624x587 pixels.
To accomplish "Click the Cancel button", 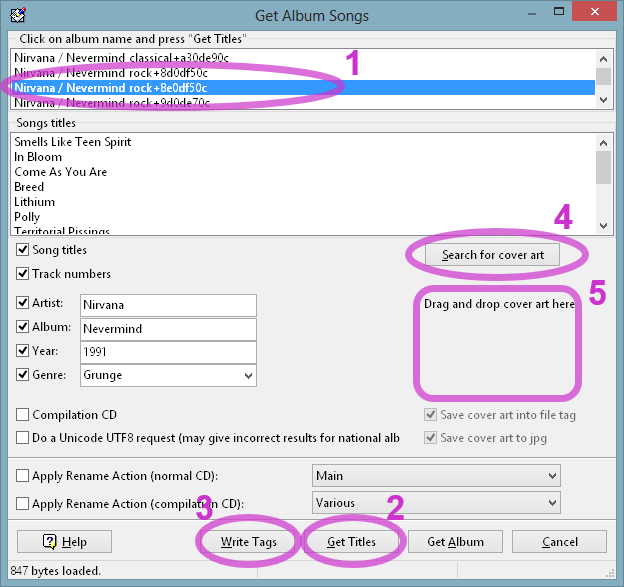I will 559,542.
